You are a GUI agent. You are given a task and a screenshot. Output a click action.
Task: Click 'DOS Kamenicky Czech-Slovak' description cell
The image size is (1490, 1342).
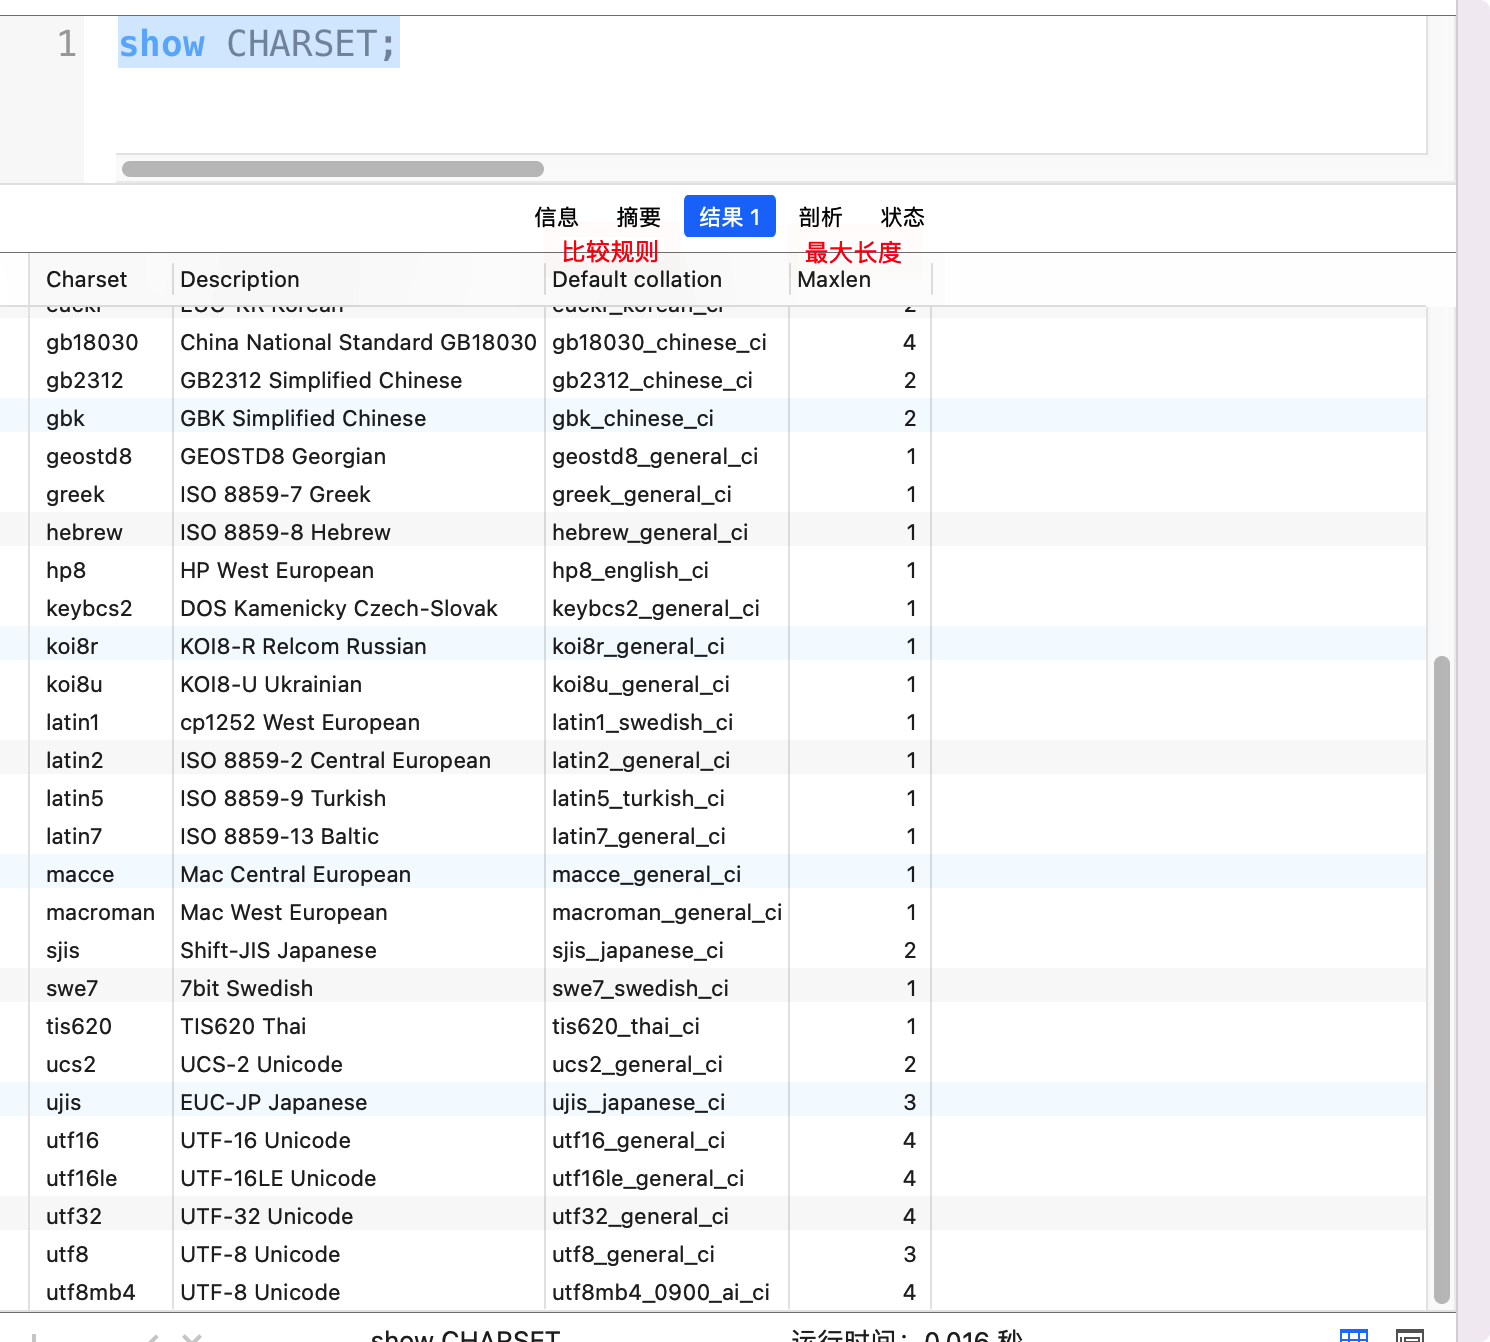[x=339, y=608]
